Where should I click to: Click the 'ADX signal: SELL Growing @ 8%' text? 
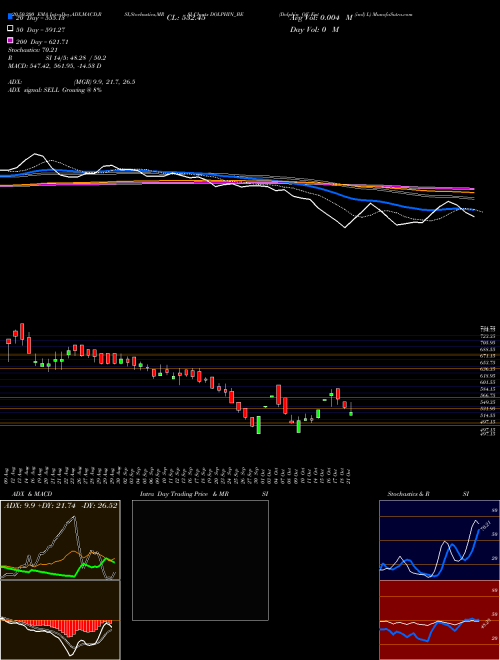click(x=55, y=90)
